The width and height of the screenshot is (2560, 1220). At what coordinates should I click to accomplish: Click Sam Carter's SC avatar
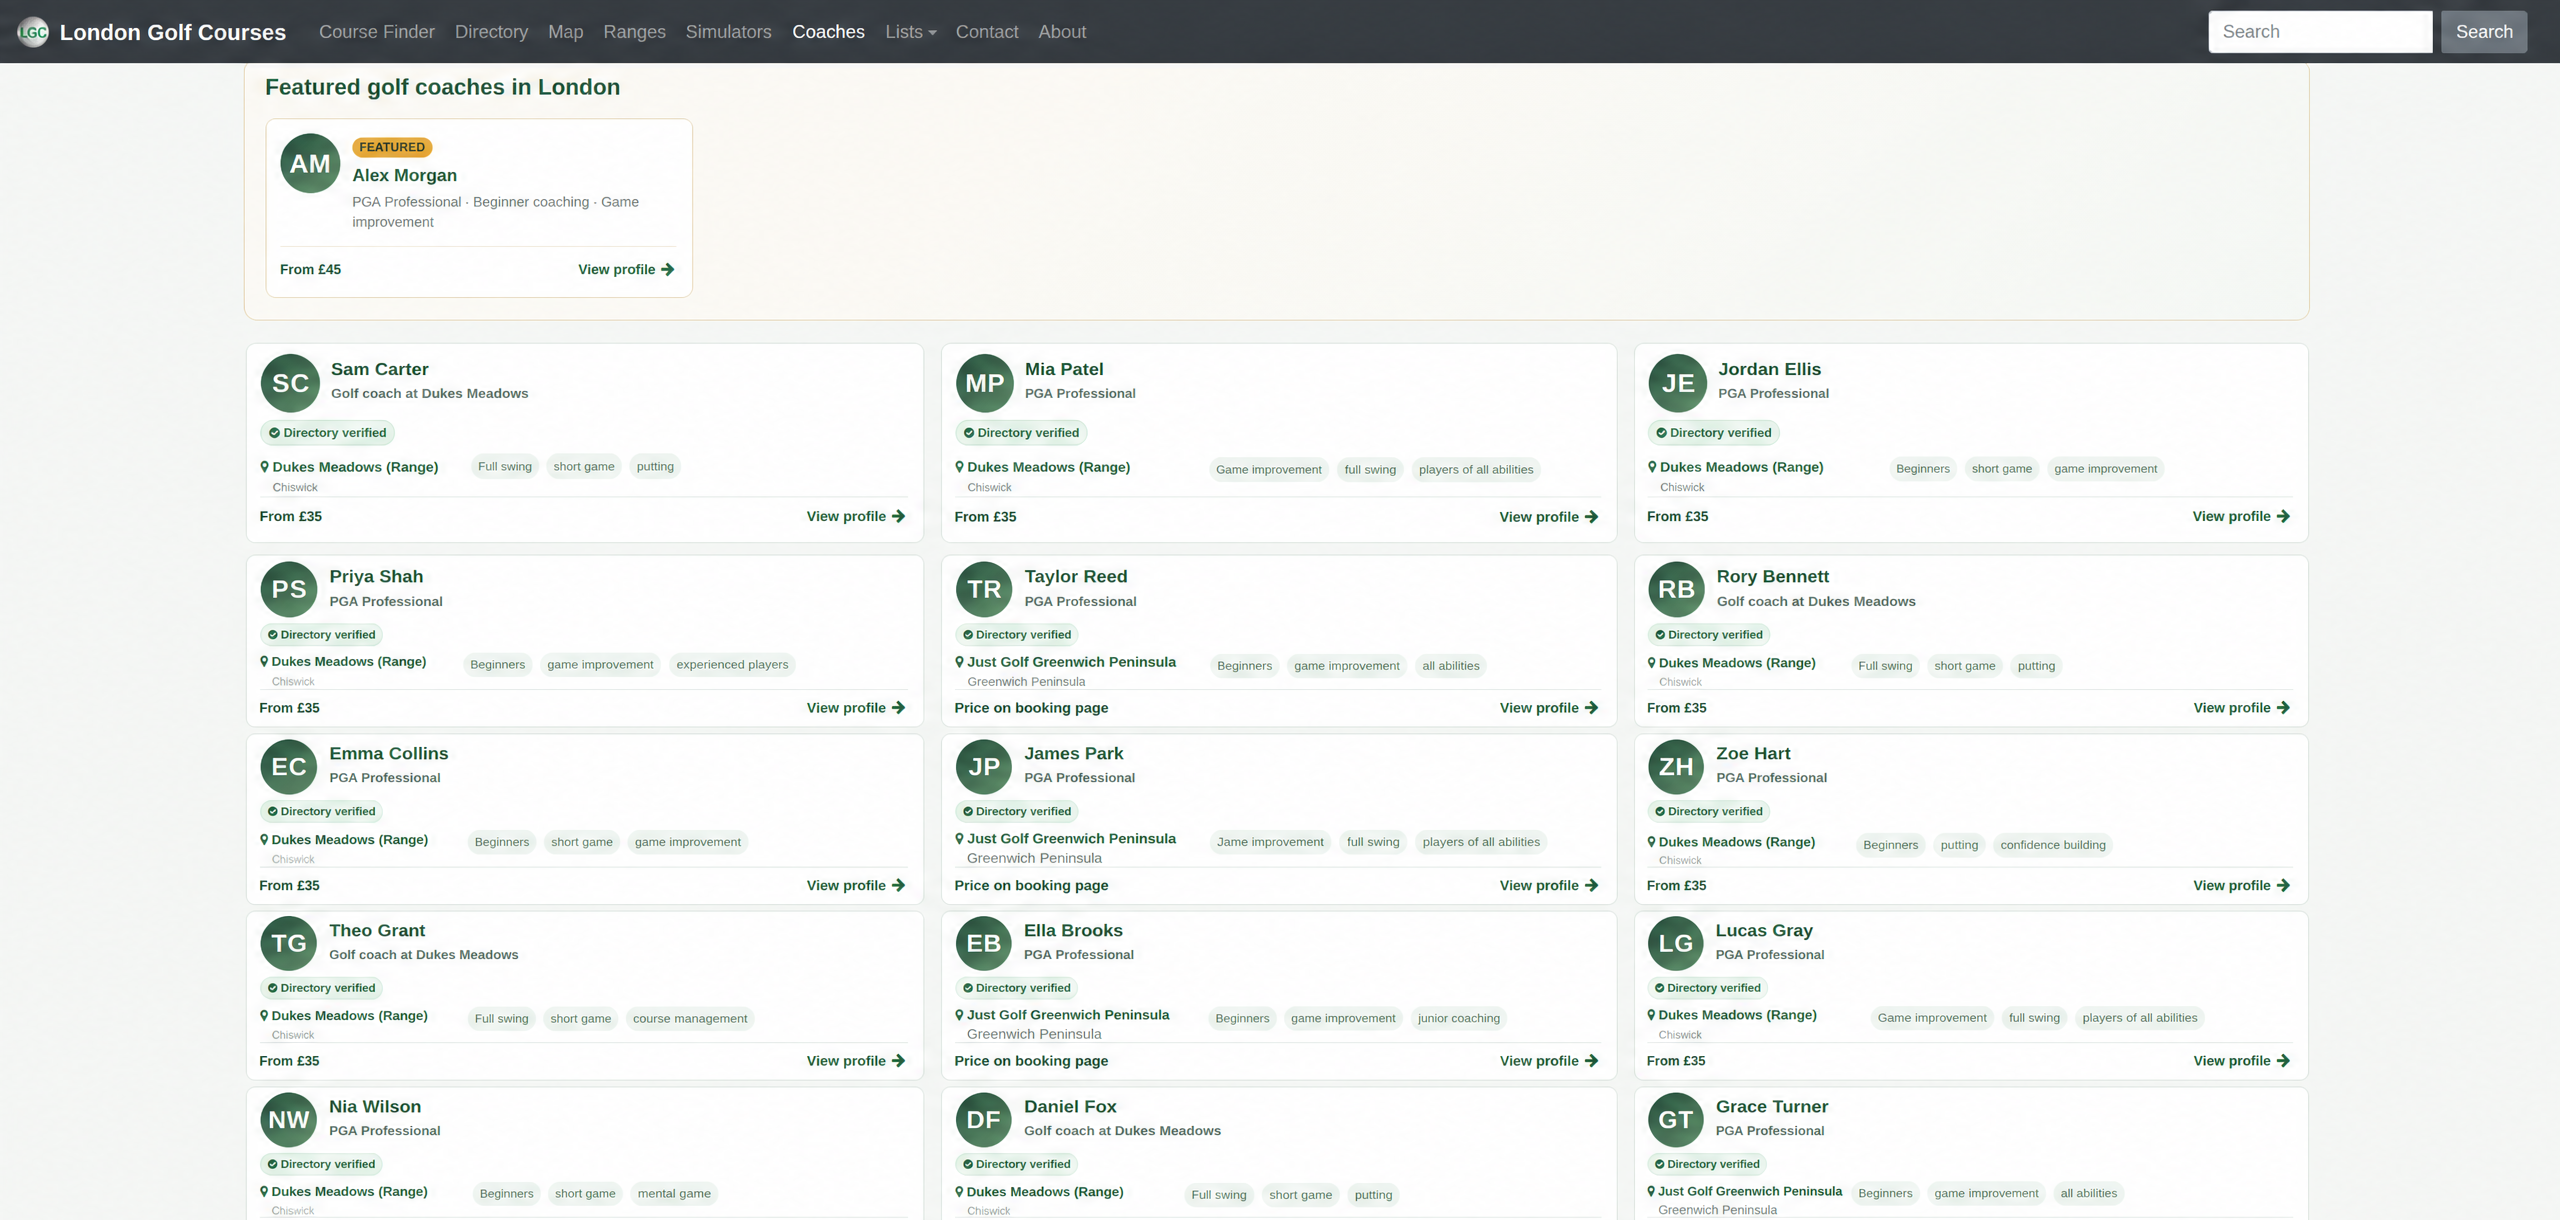290,383
